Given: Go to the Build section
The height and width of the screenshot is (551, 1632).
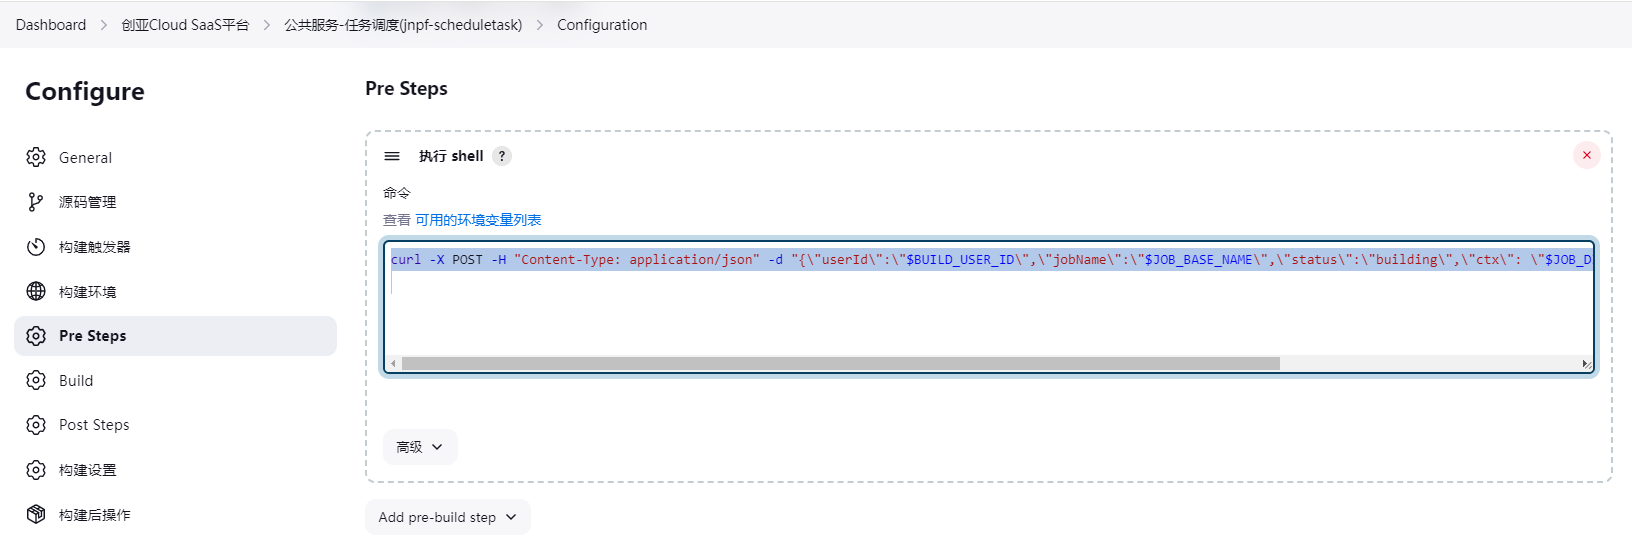Looking at the screenshot, I should click(x=76, y=381).
